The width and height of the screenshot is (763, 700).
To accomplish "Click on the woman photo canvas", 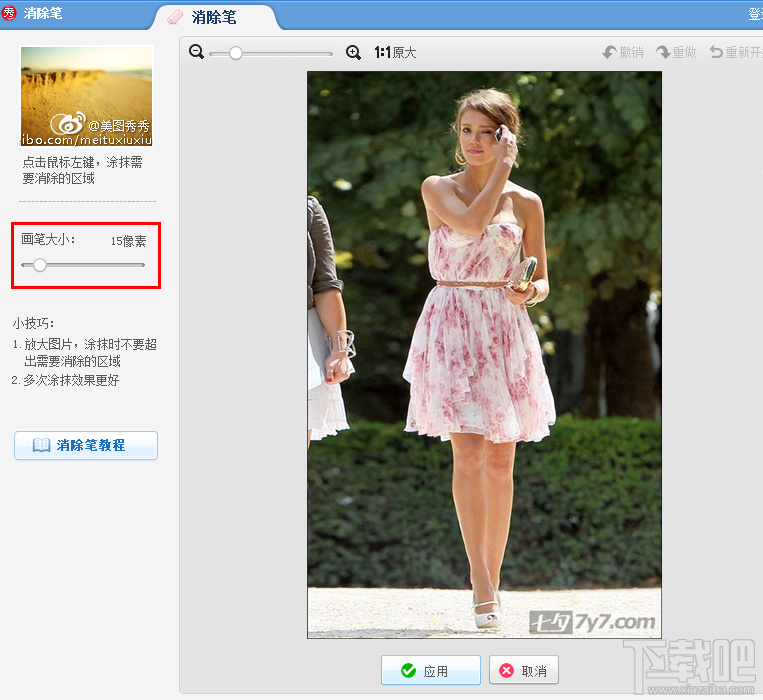I will tap(484, 355).
